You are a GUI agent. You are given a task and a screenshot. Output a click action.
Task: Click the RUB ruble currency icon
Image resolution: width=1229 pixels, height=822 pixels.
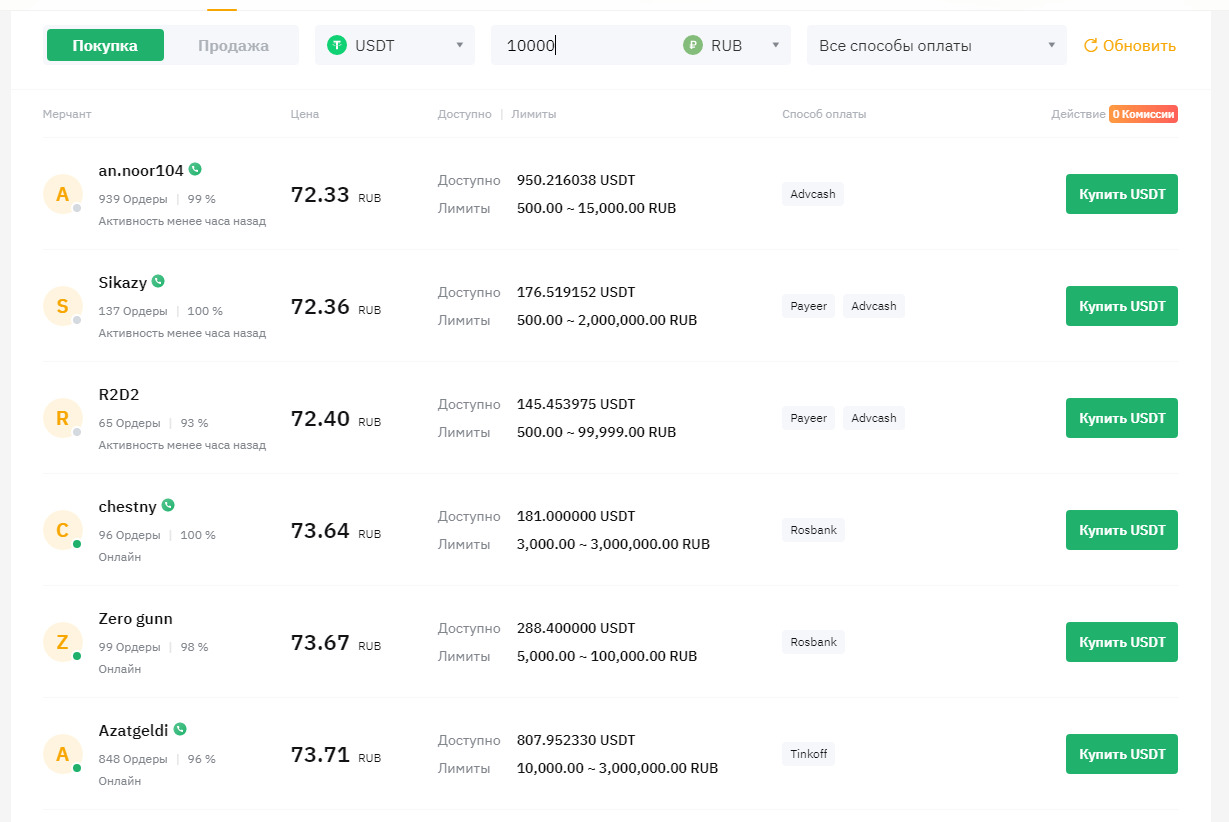tap(693, 45)
